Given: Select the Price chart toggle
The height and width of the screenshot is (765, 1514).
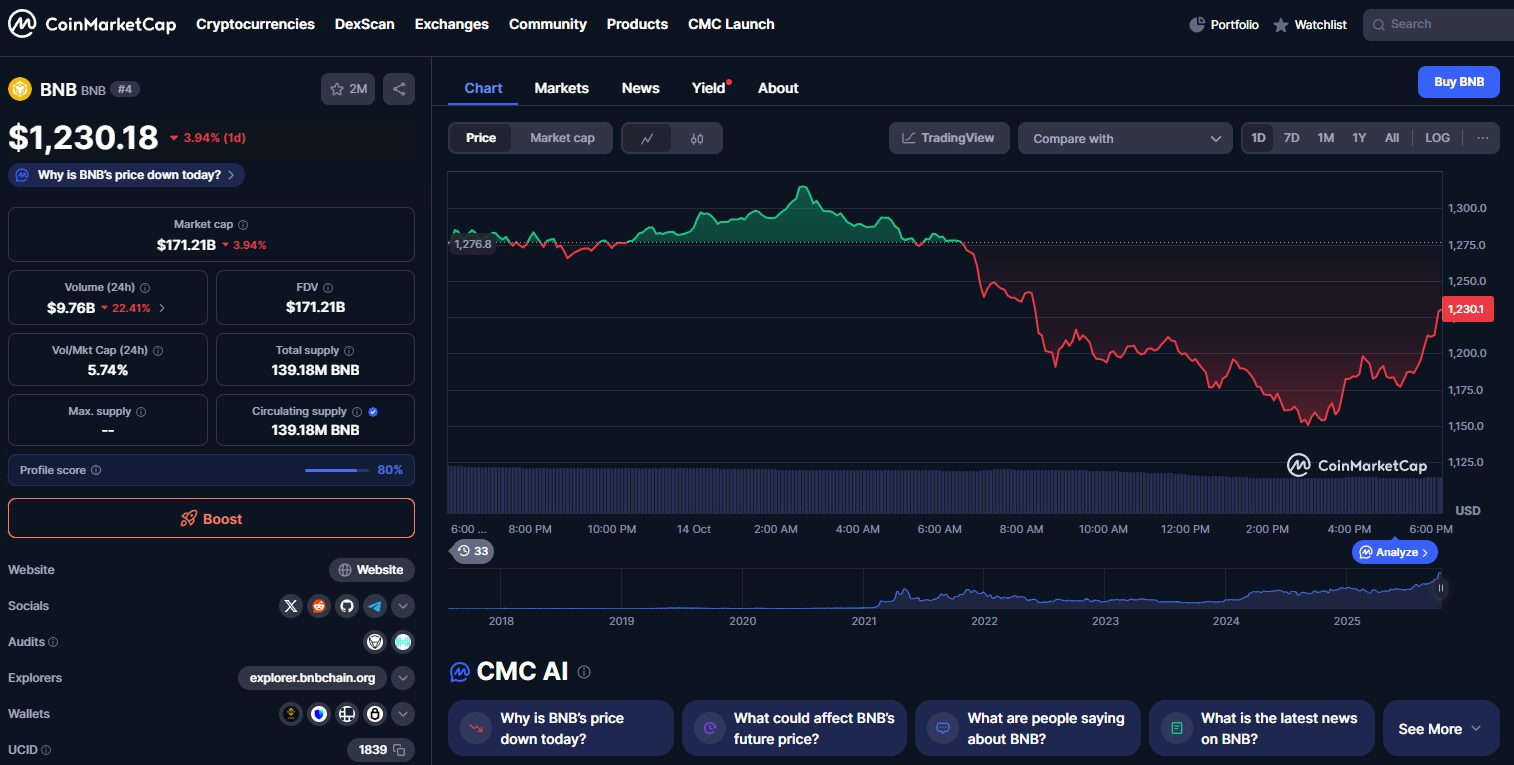Looking at the screenshot, I should pos(481,138).
